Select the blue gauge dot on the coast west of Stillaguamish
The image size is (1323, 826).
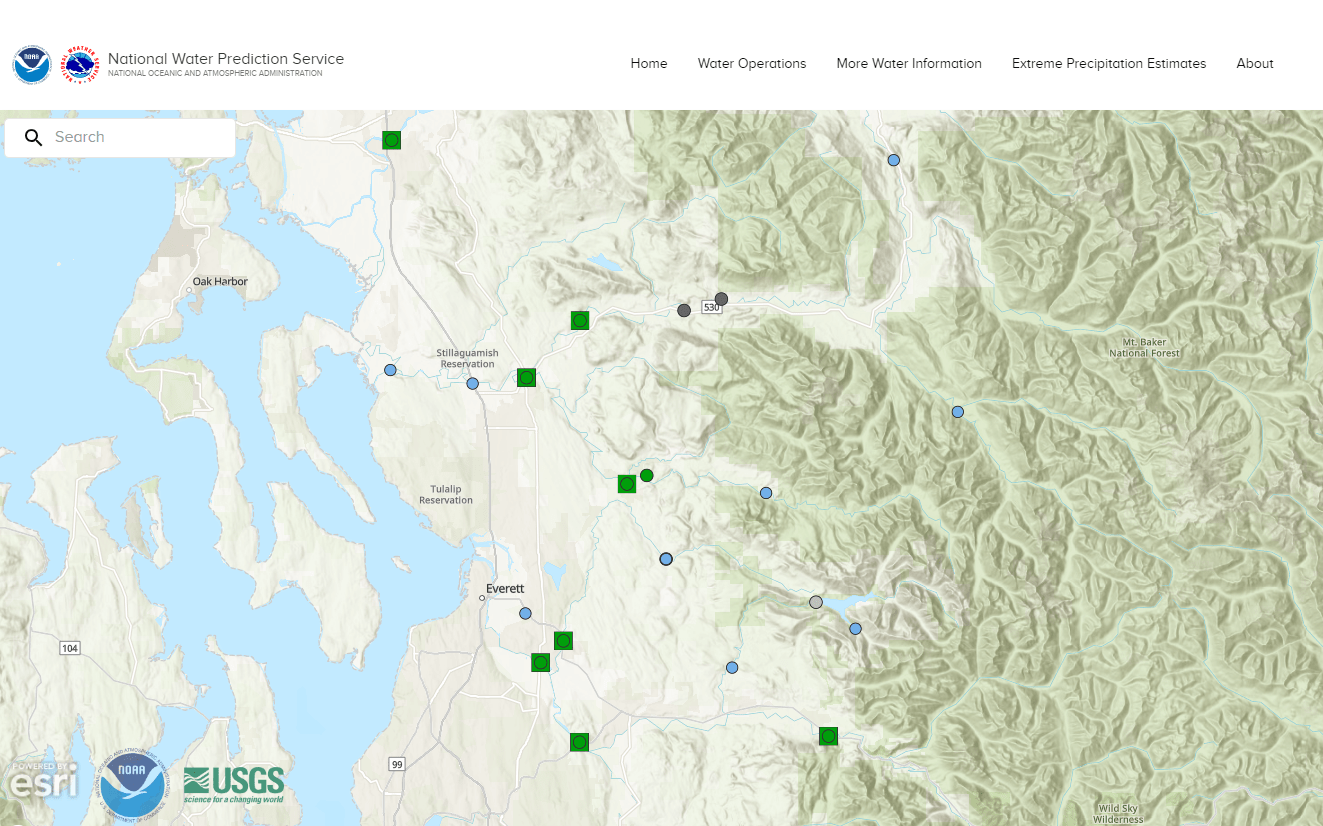tap(390, 370)
